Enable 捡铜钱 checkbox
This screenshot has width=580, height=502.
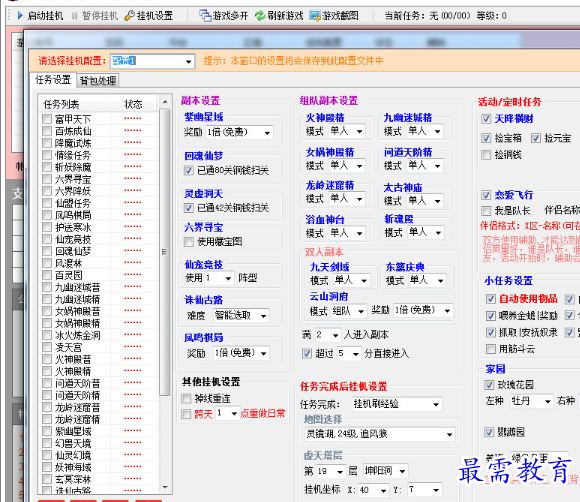point(486,155)
